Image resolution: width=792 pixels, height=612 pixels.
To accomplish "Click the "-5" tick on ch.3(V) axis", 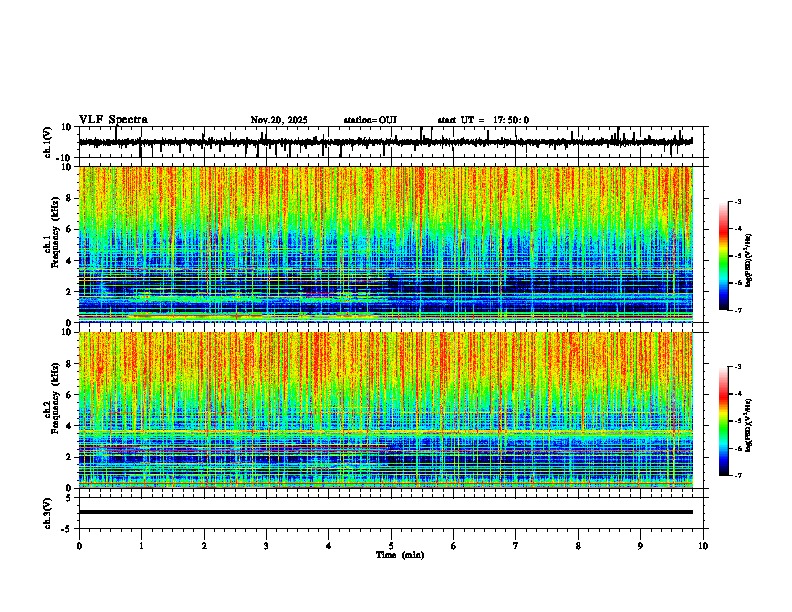I will click(x=67, y=529).
